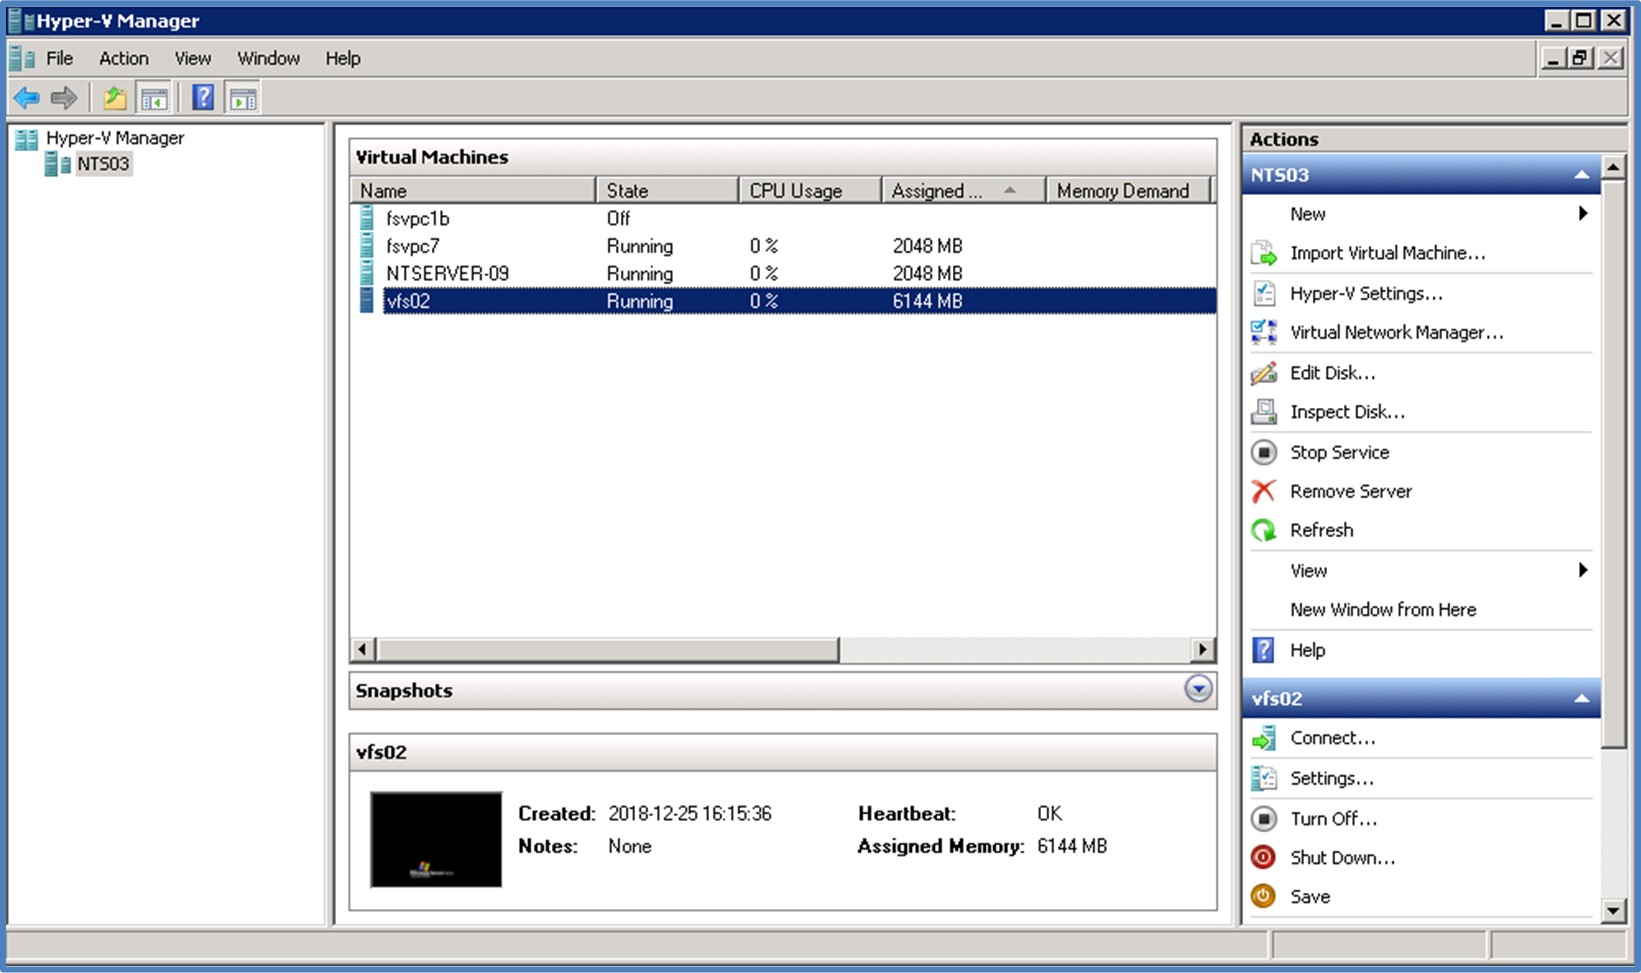Image resolution: width=1641 pixels, height=973 pixels.
Task: Collapse the NTS03 actions group
Action: [1581, 175]
